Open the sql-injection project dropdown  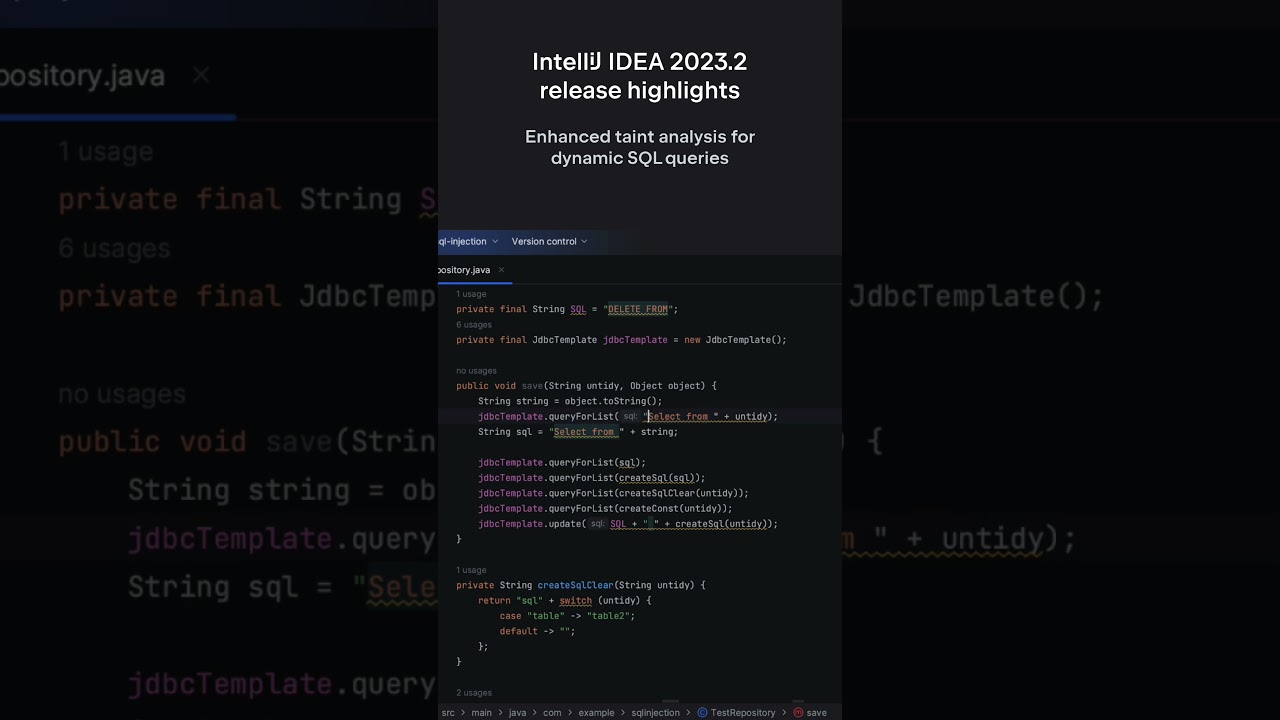pos(468,241)
